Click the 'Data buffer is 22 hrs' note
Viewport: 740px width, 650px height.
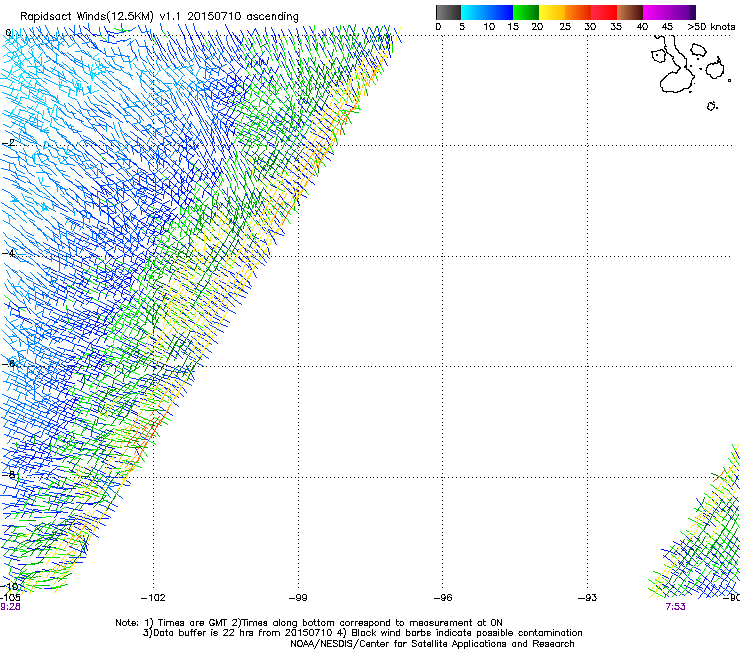(x=362, y=633)
